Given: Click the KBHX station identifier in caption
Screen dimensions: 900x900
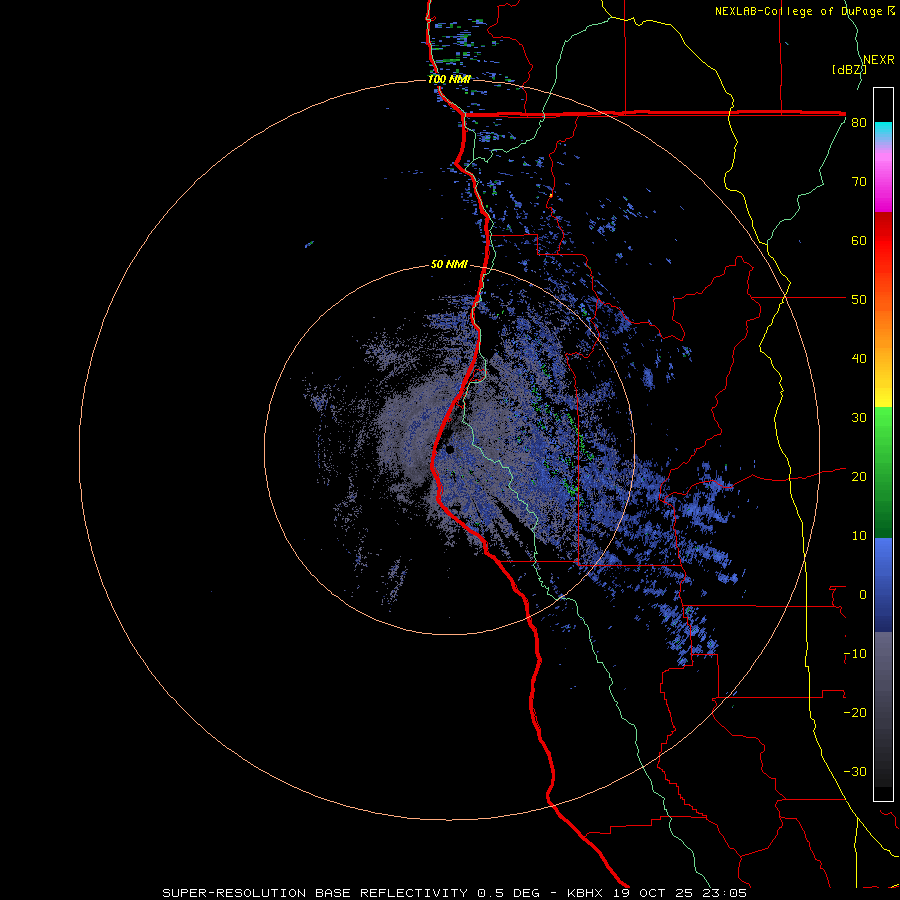Looking at the screenshot, I should [587, 893].
